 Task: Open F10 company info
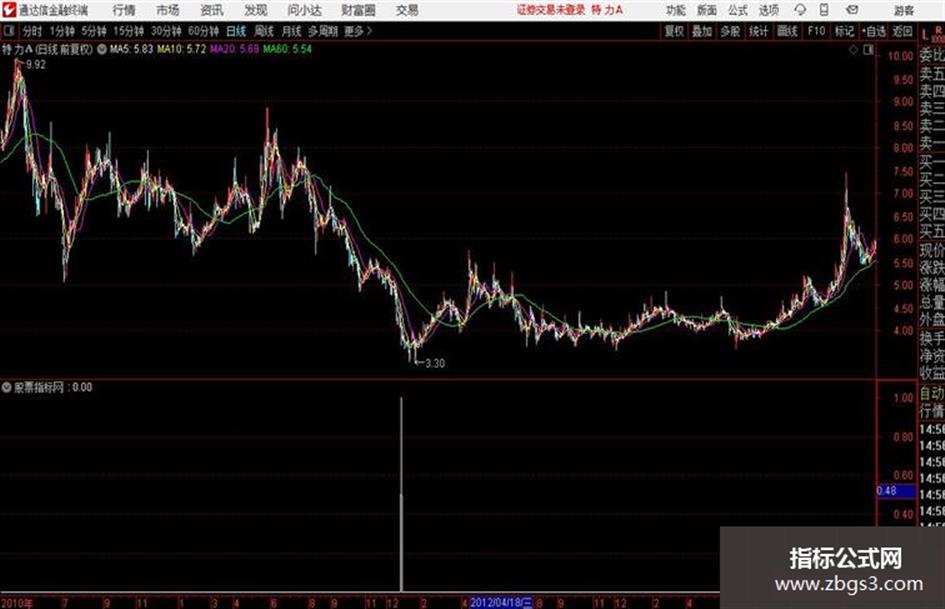(816, 31)
